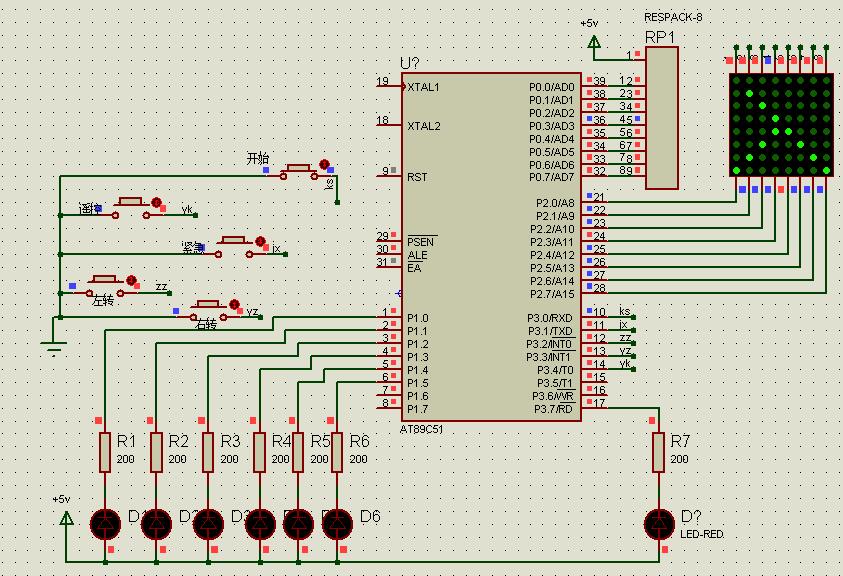Image resolution: width=843 pixels, height=576 pixels.
Task: Toggle the red latch dot on 遥控 button
Action: tap(157, 202)
